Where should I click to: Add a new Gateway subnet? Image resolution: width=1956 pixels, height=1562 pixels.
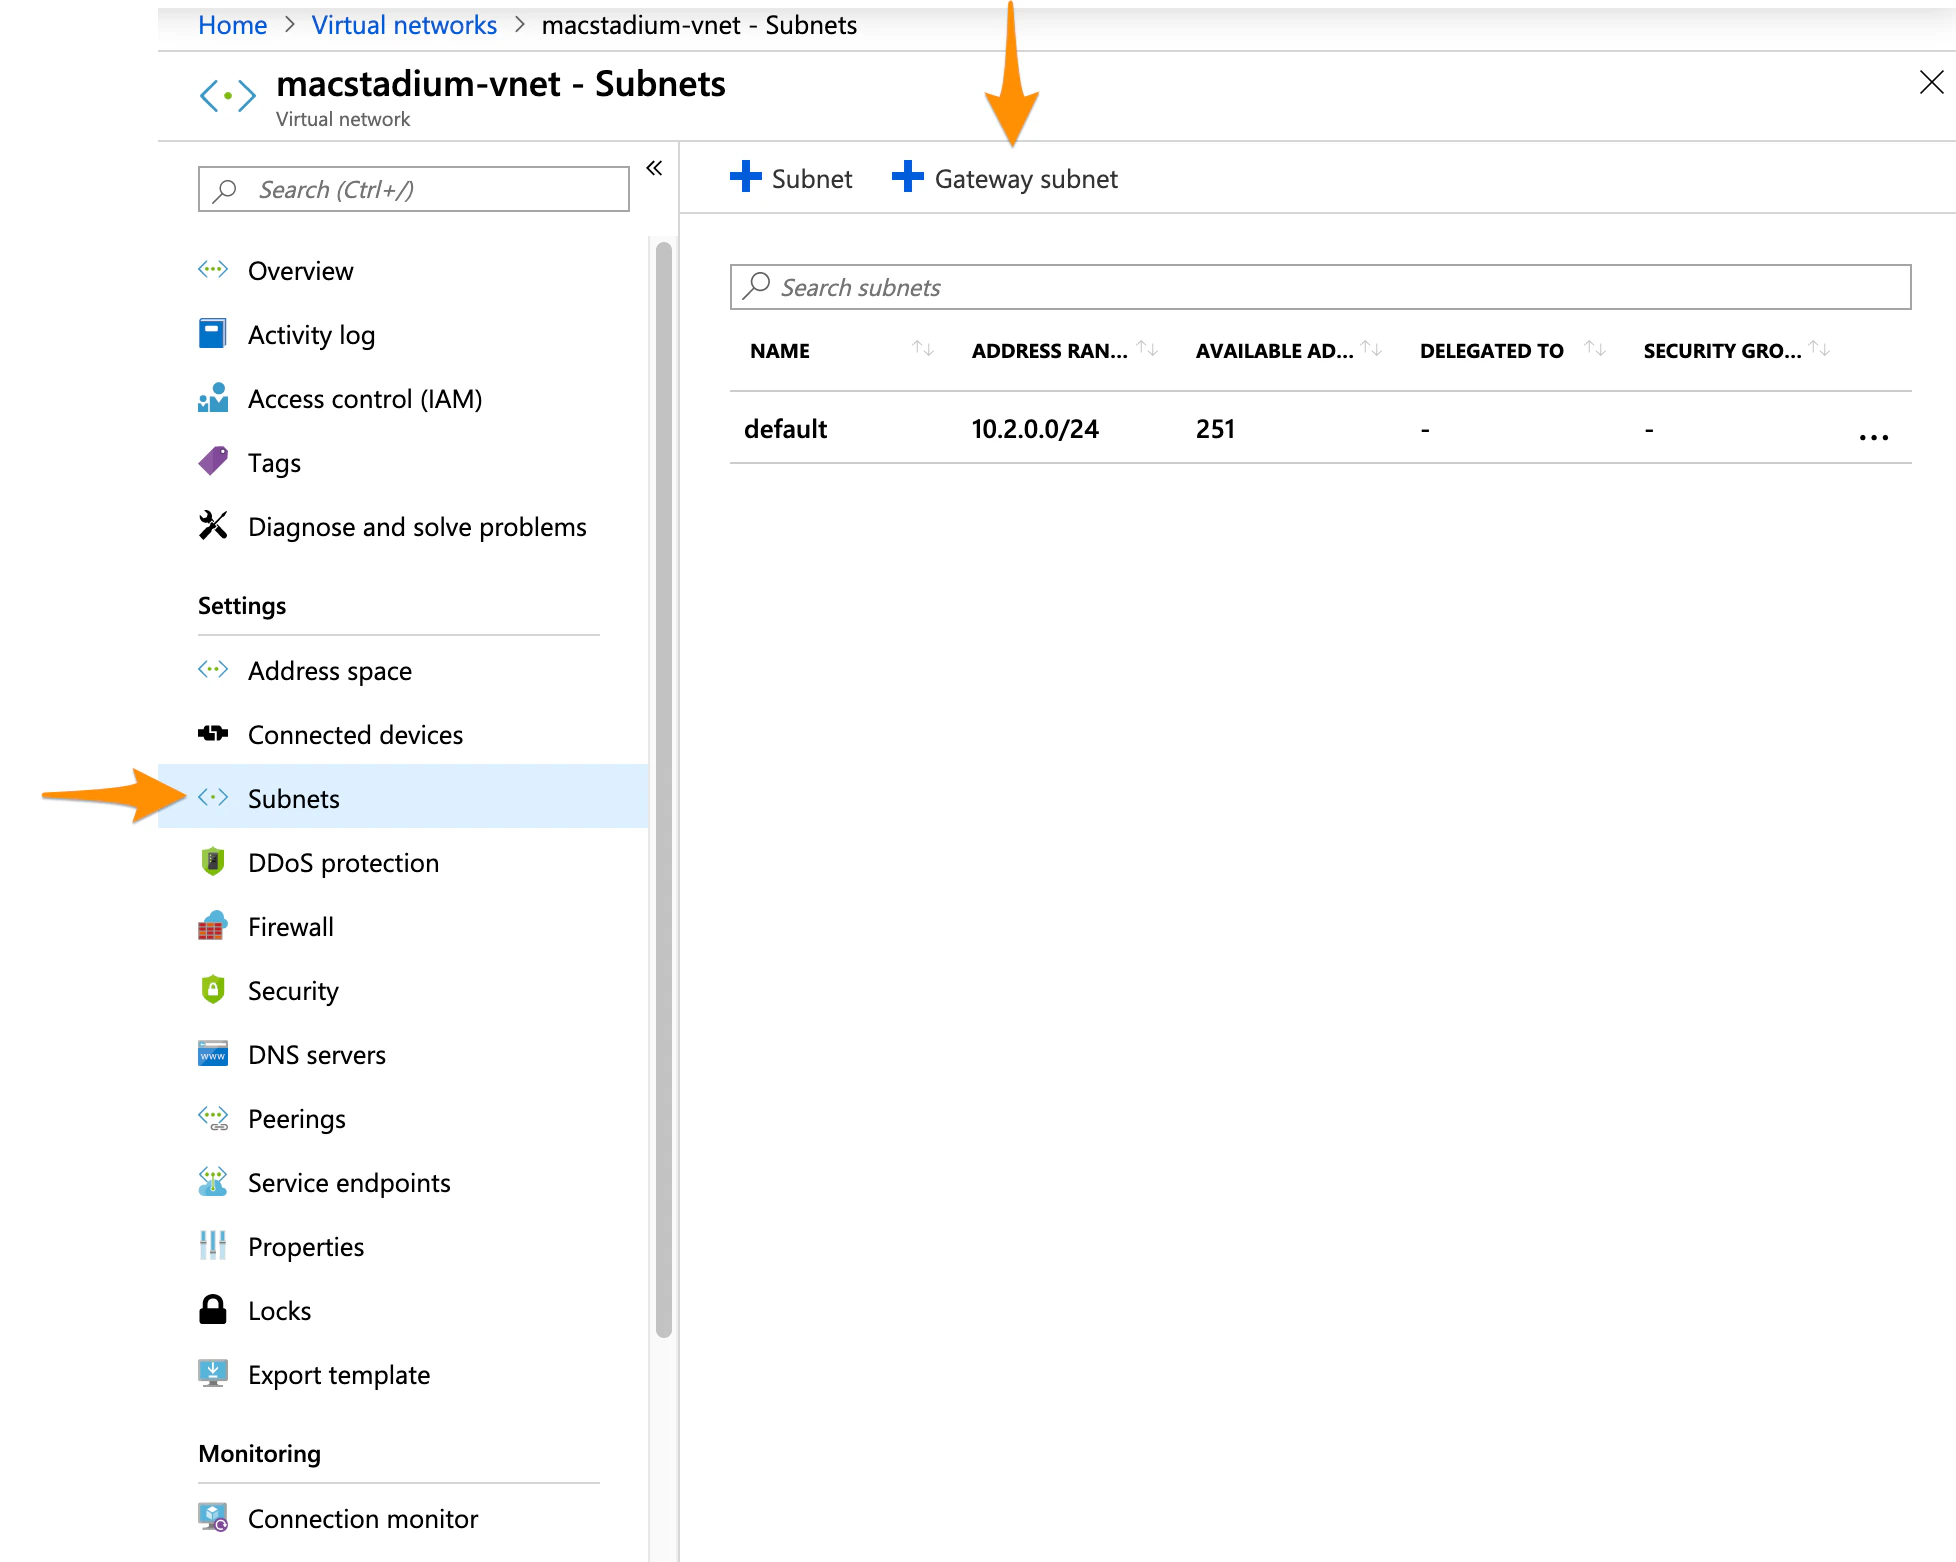[1004, 178]
